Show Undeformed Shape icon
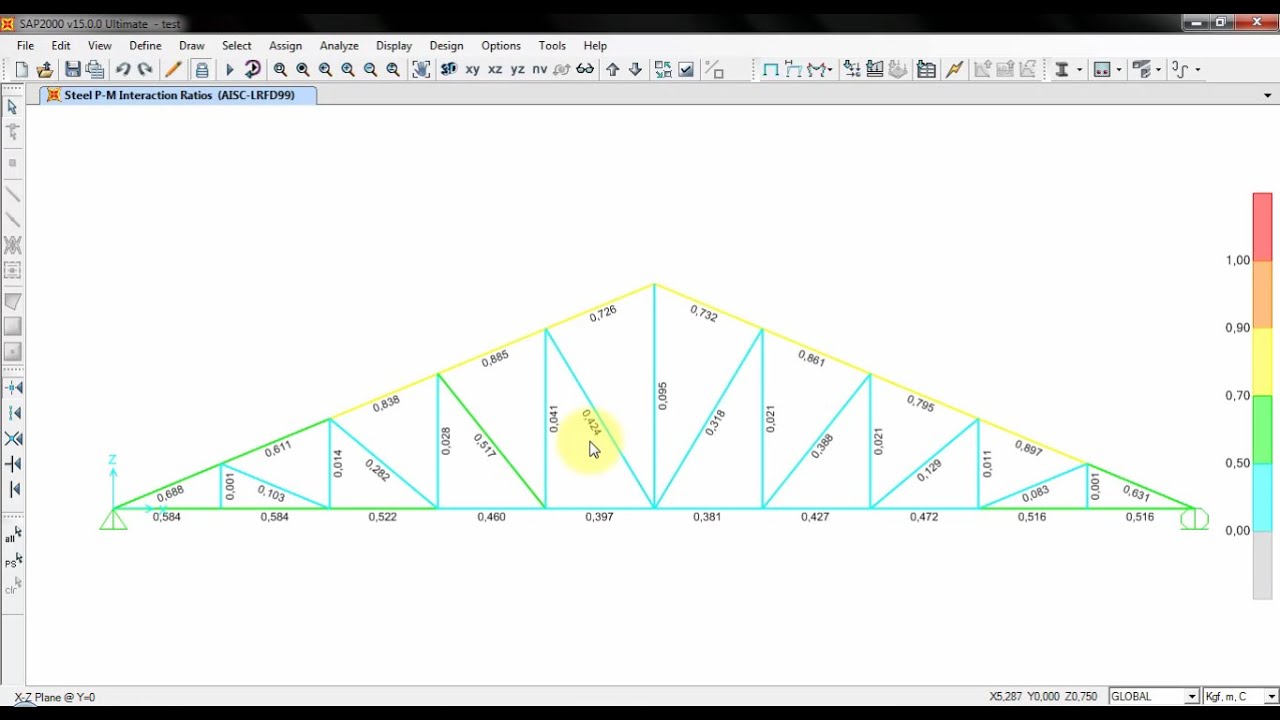The image size is (1280, 720). pos(770,69)
